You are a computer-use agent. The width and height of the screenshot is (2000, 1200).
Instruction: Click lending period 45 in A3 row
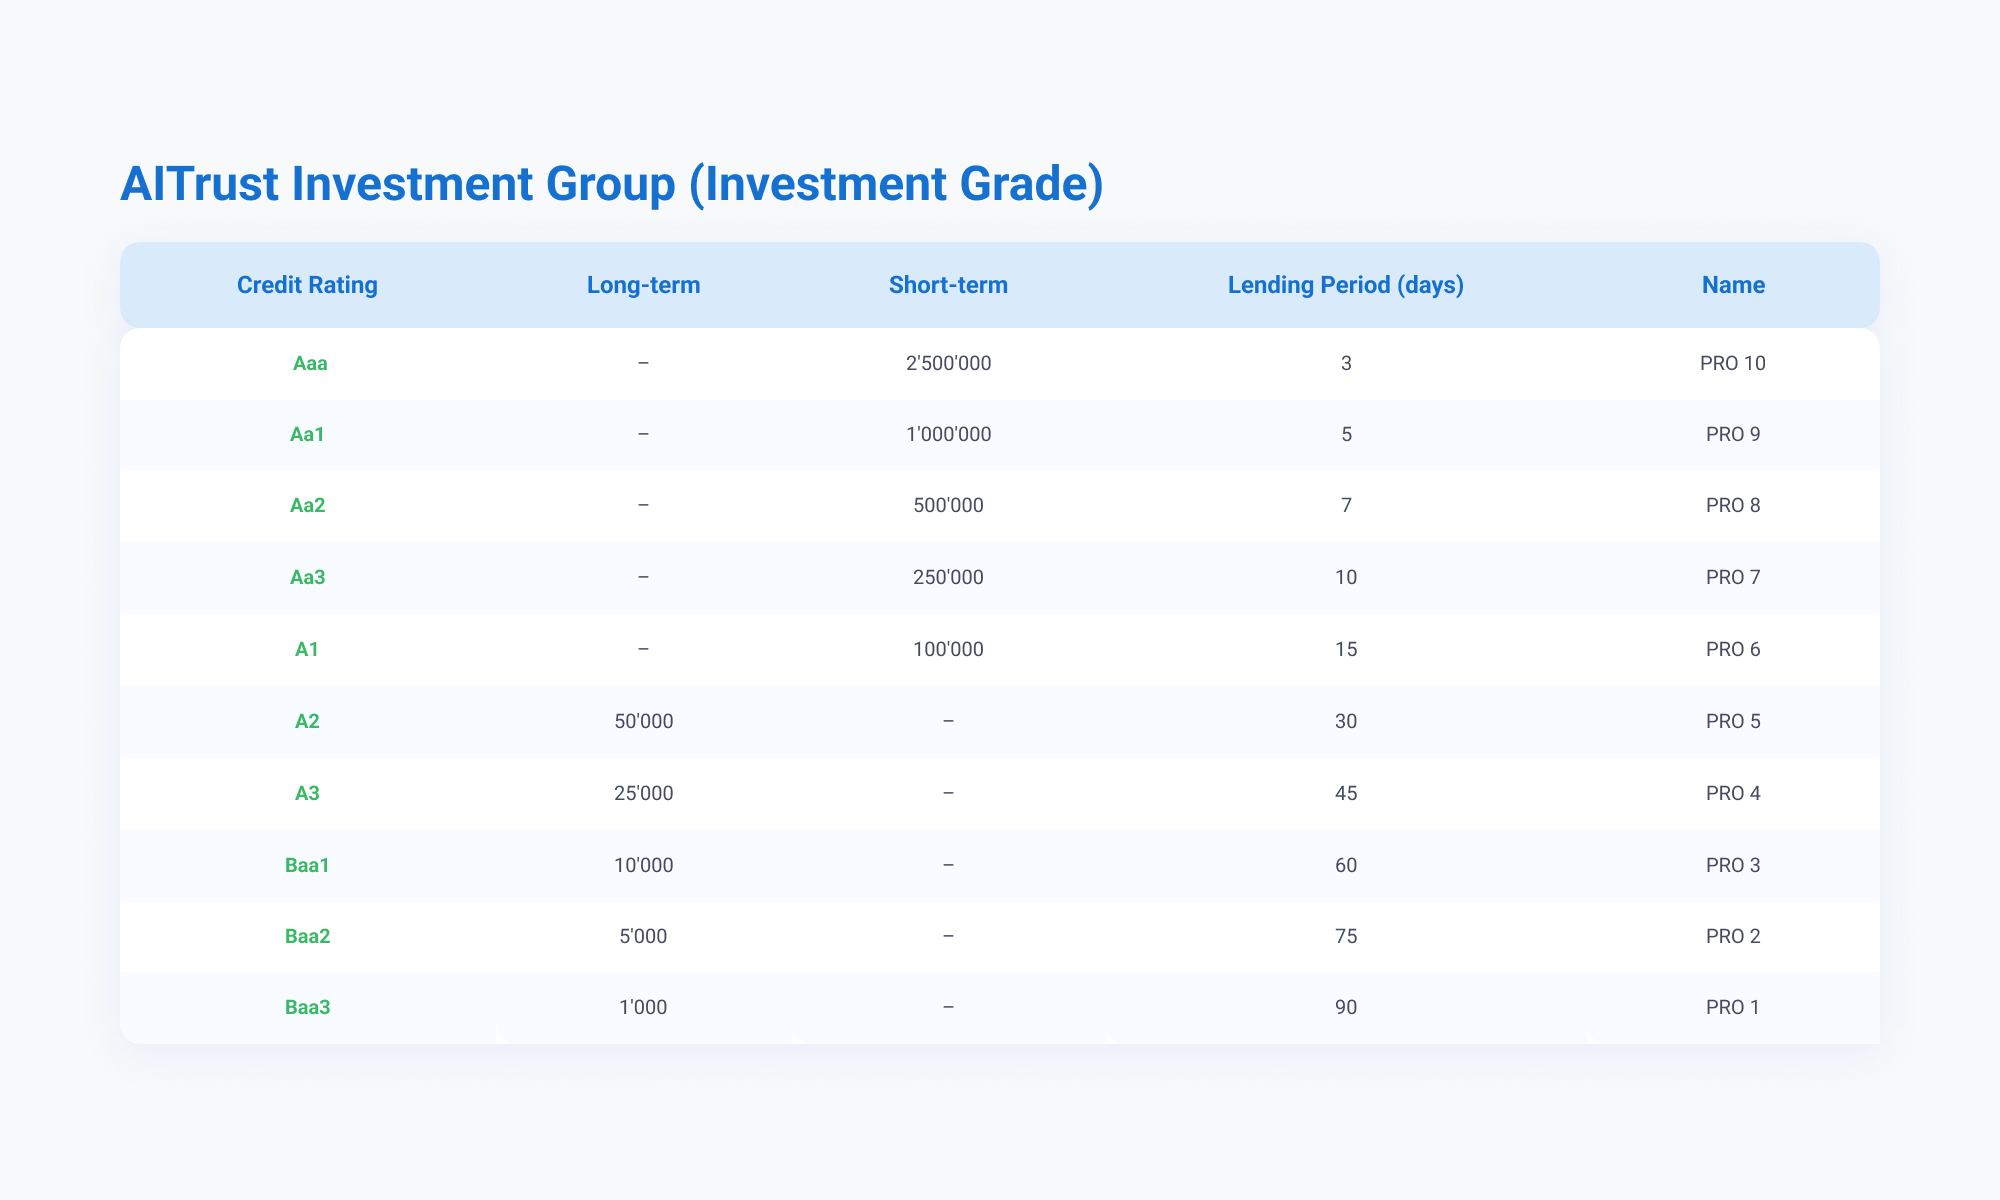pyautogui.click(x=1346, y=793)
